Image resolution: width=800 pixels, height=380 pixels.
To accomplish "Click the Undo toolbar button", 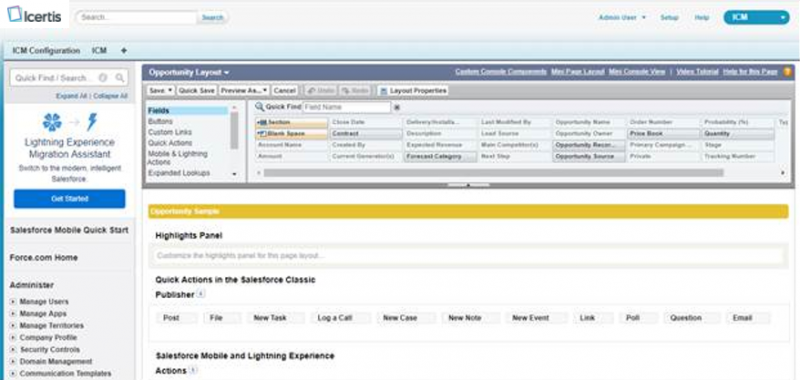I will pos(320,90).
